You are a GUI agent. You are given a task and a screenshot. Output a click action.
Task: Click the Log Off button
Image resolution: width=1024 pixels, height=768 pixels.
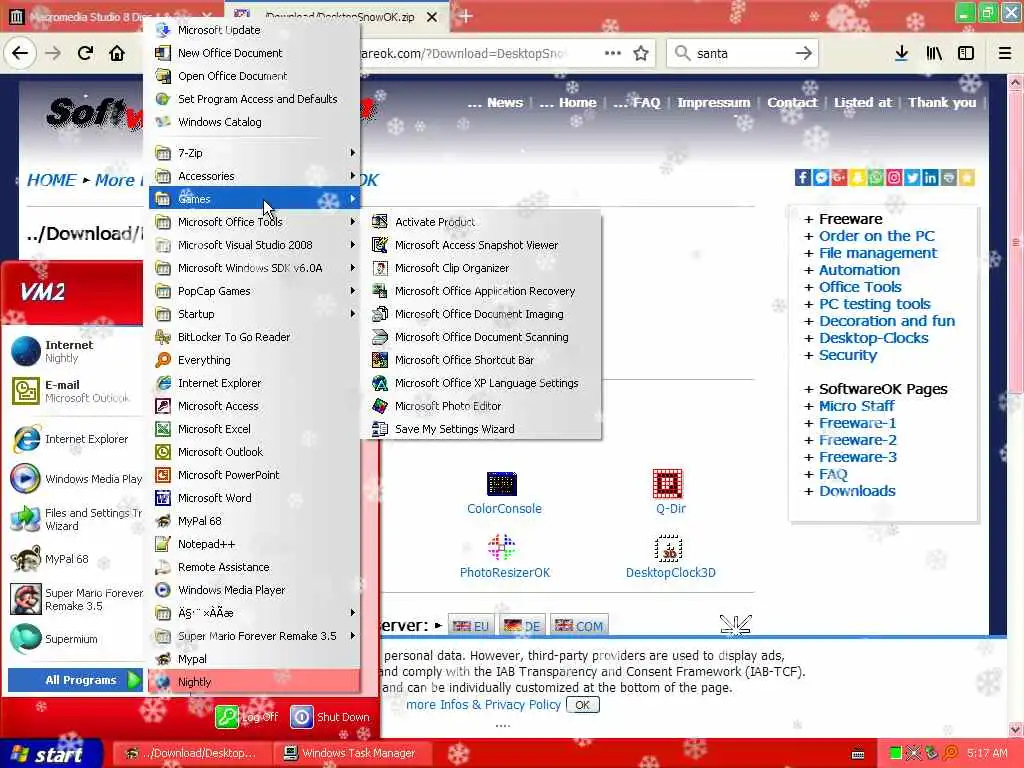248,716
